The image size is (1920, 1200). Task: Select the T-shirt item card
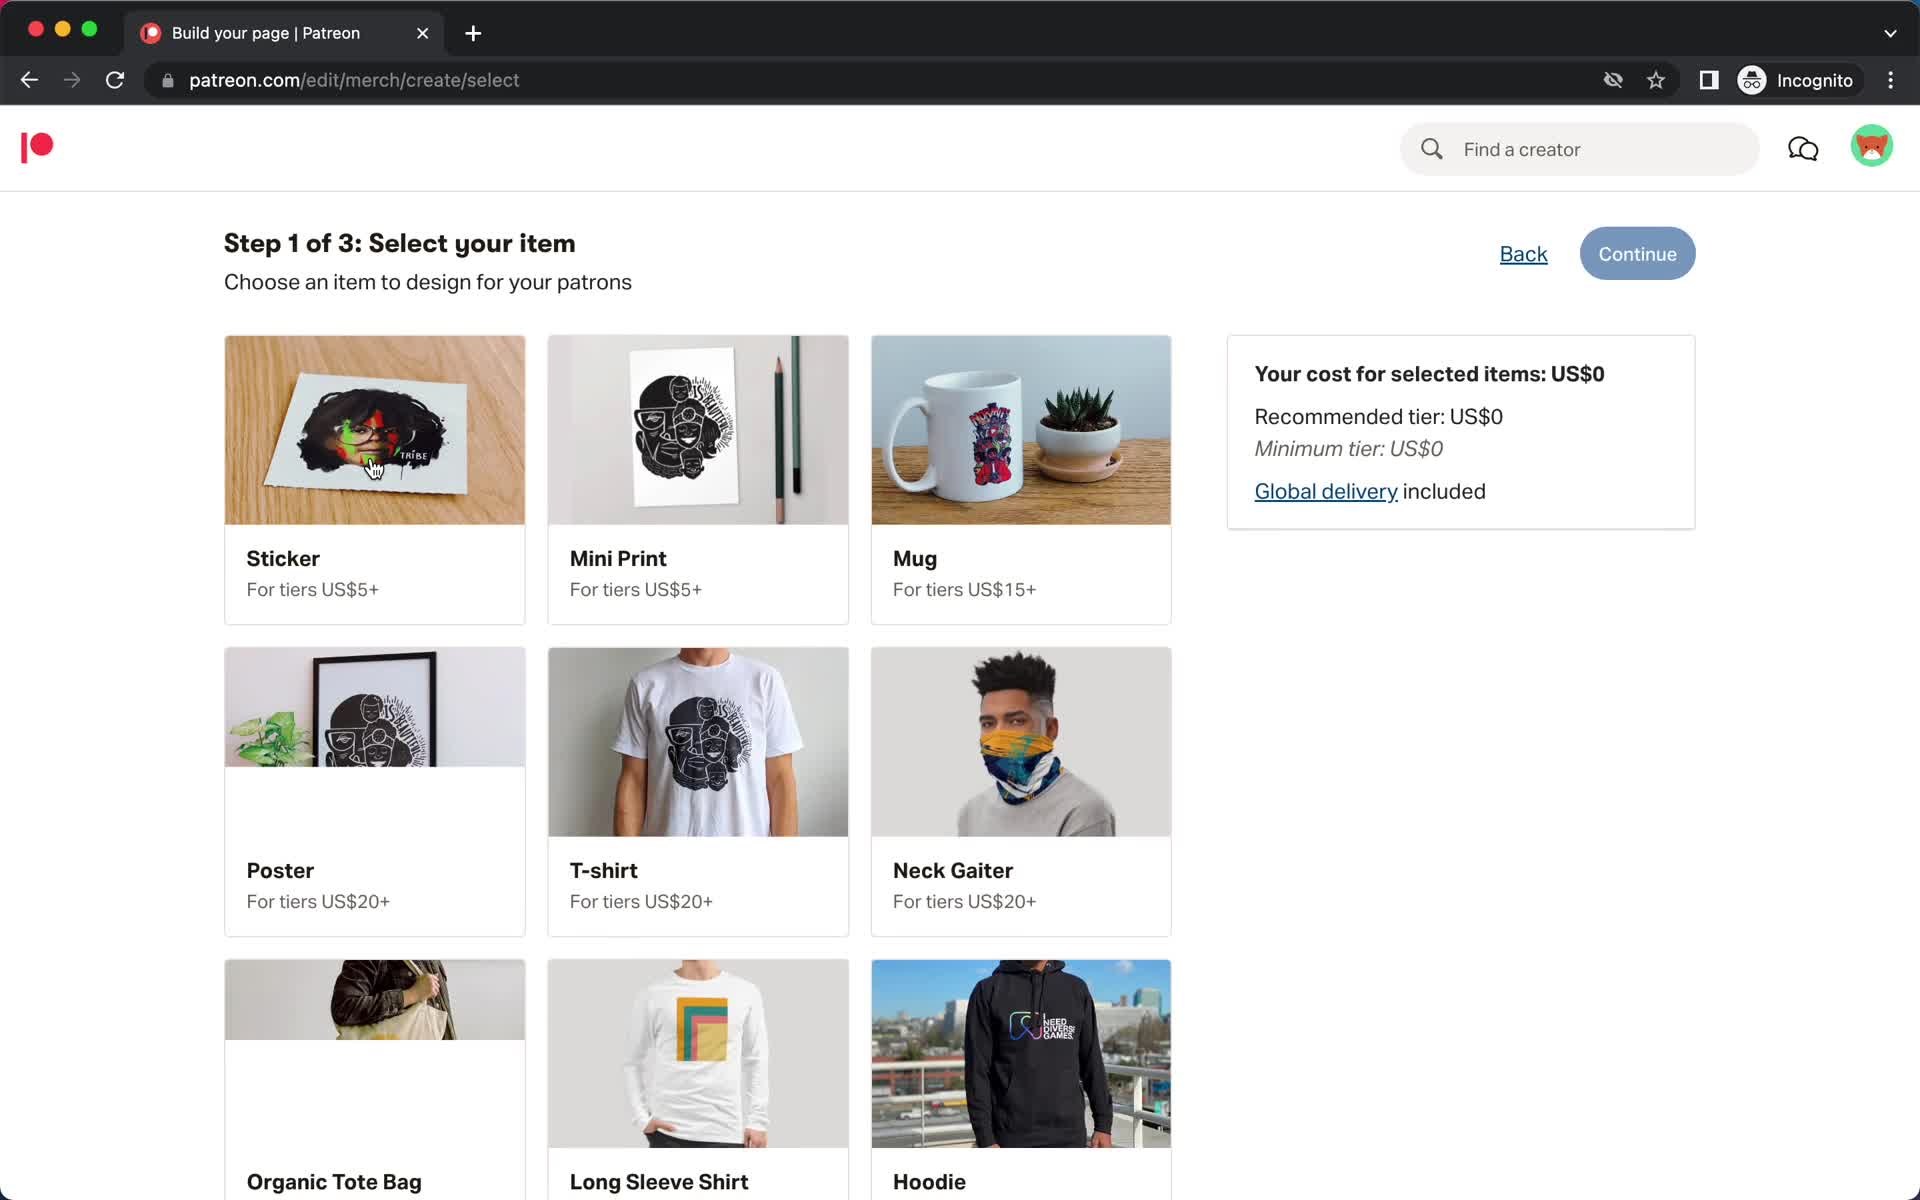coord(698,791)
